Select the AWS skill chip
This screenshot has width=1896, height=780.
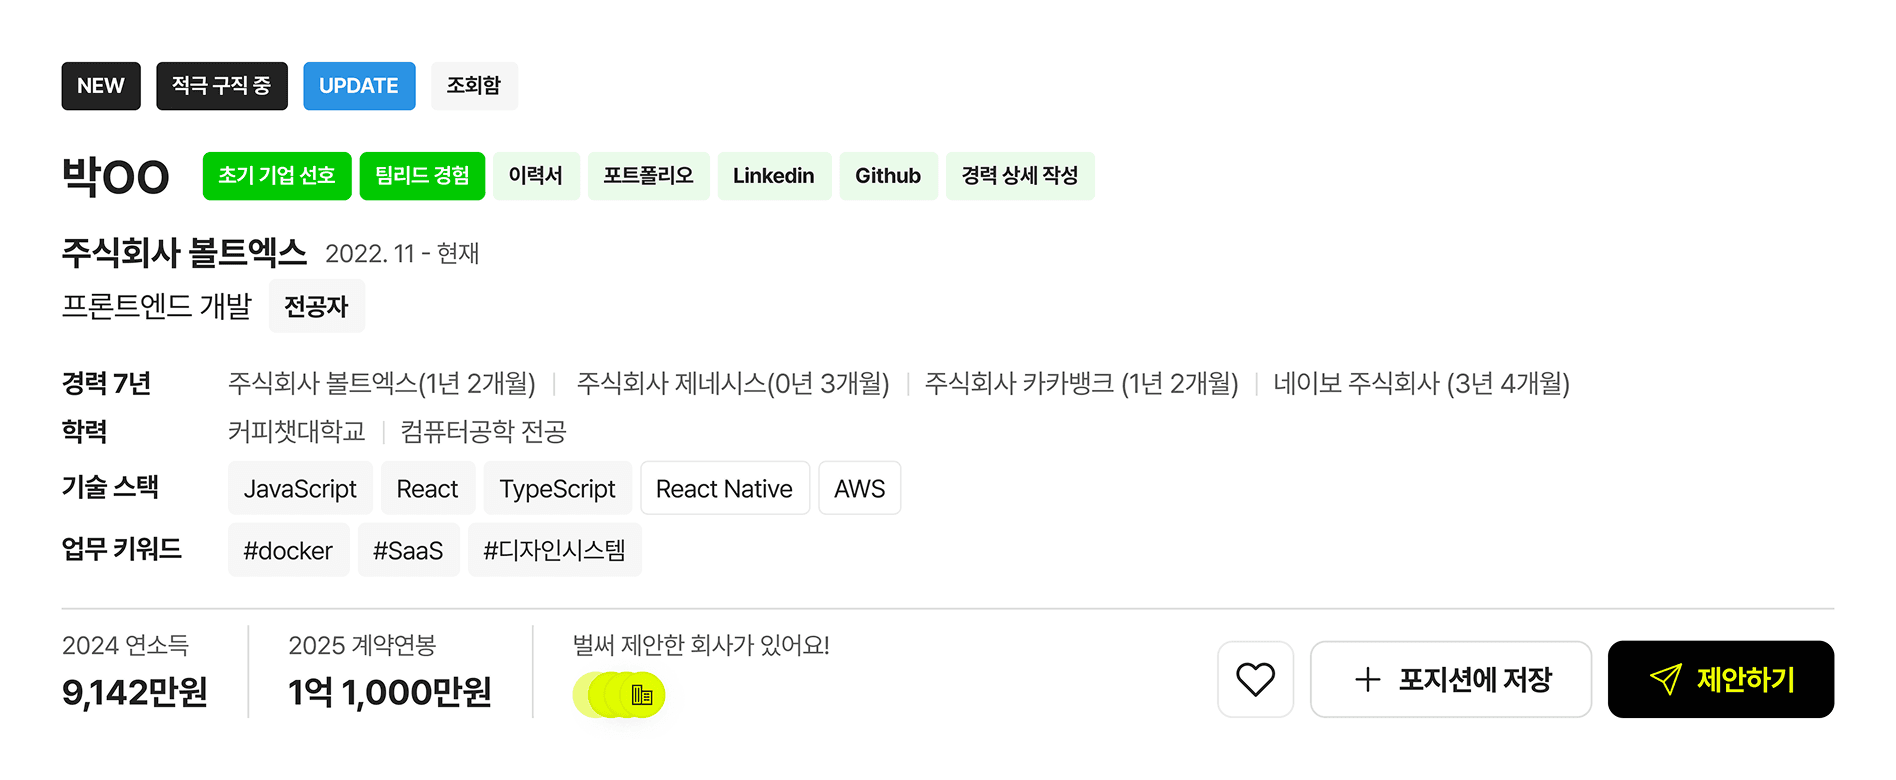859,488
